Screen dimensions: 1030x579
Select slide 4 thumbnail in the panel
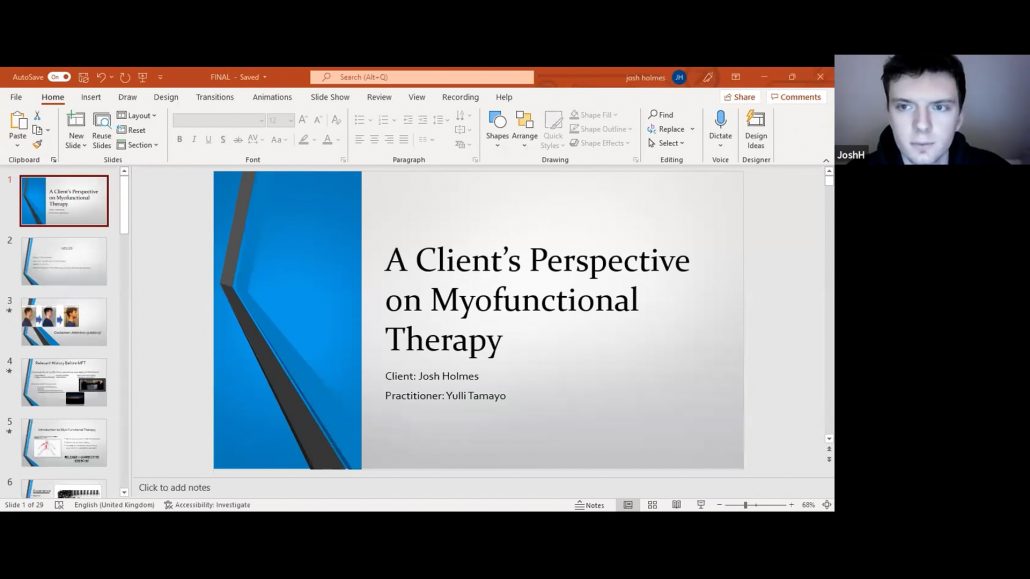pos(64,382)
